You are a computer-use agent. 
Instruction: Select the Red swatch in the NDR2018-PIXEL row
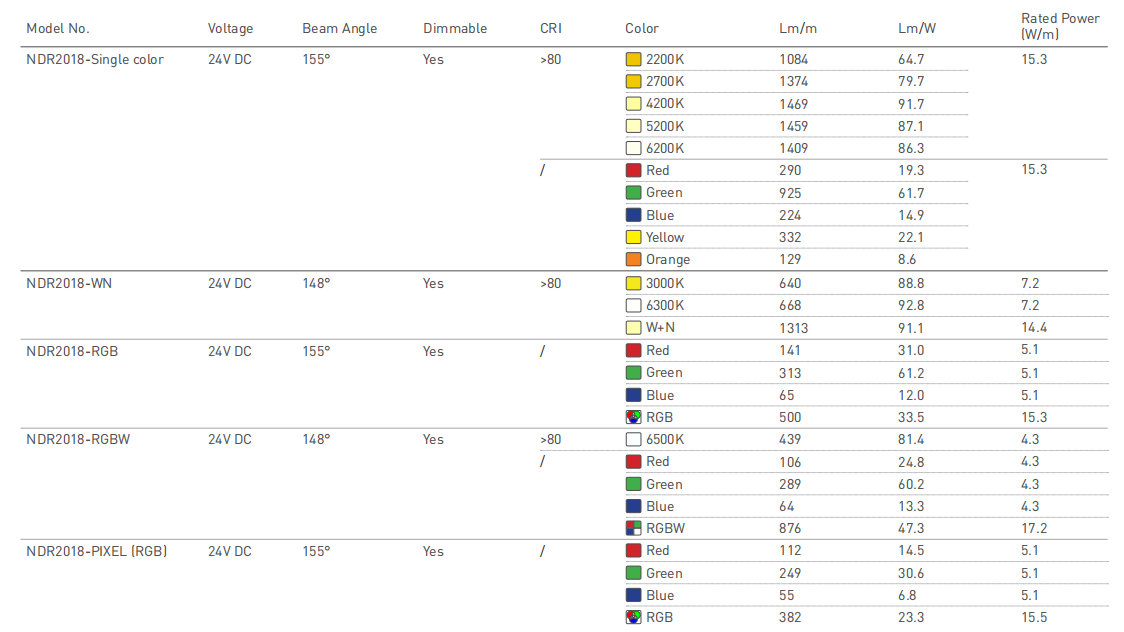click(633, 550)
